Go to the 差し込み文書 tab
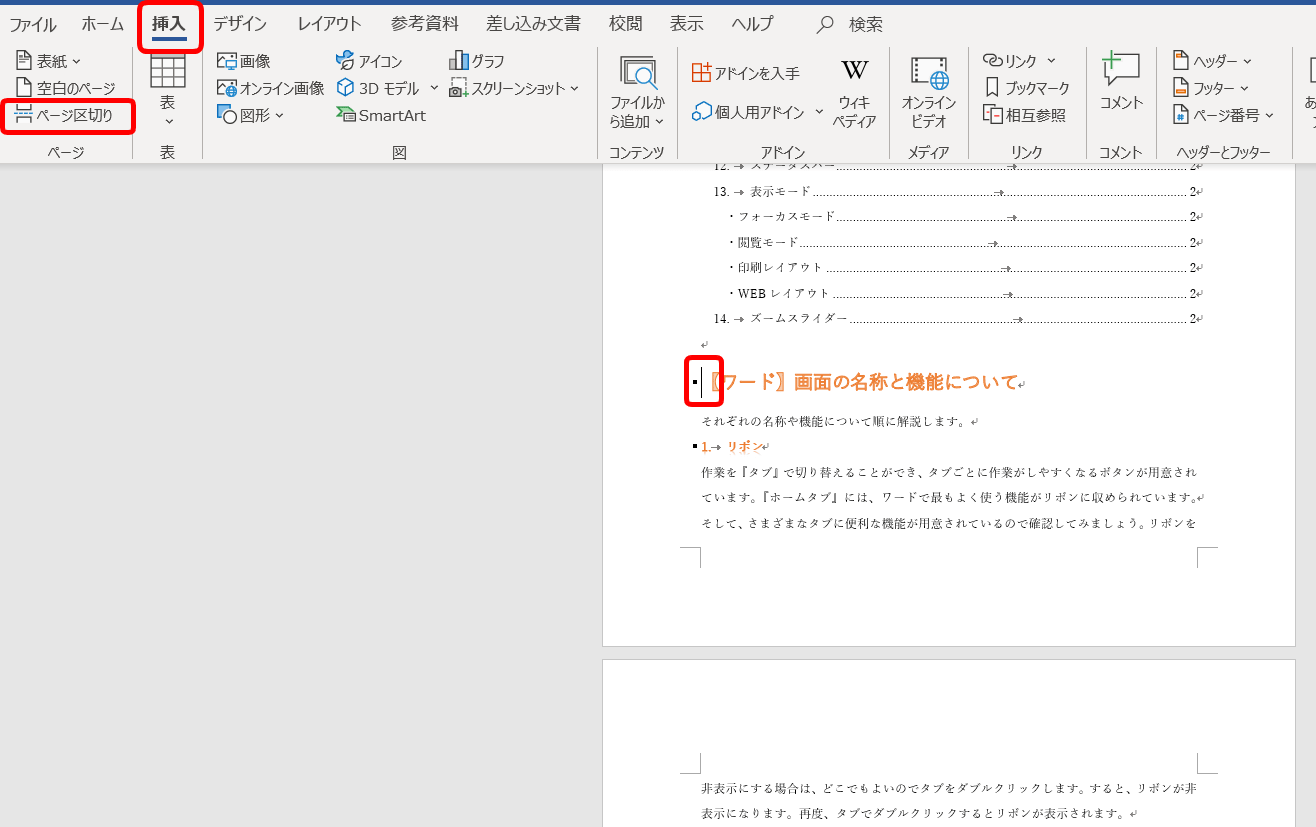Screen dimensions: 1316x827 [x=533, y=24]
